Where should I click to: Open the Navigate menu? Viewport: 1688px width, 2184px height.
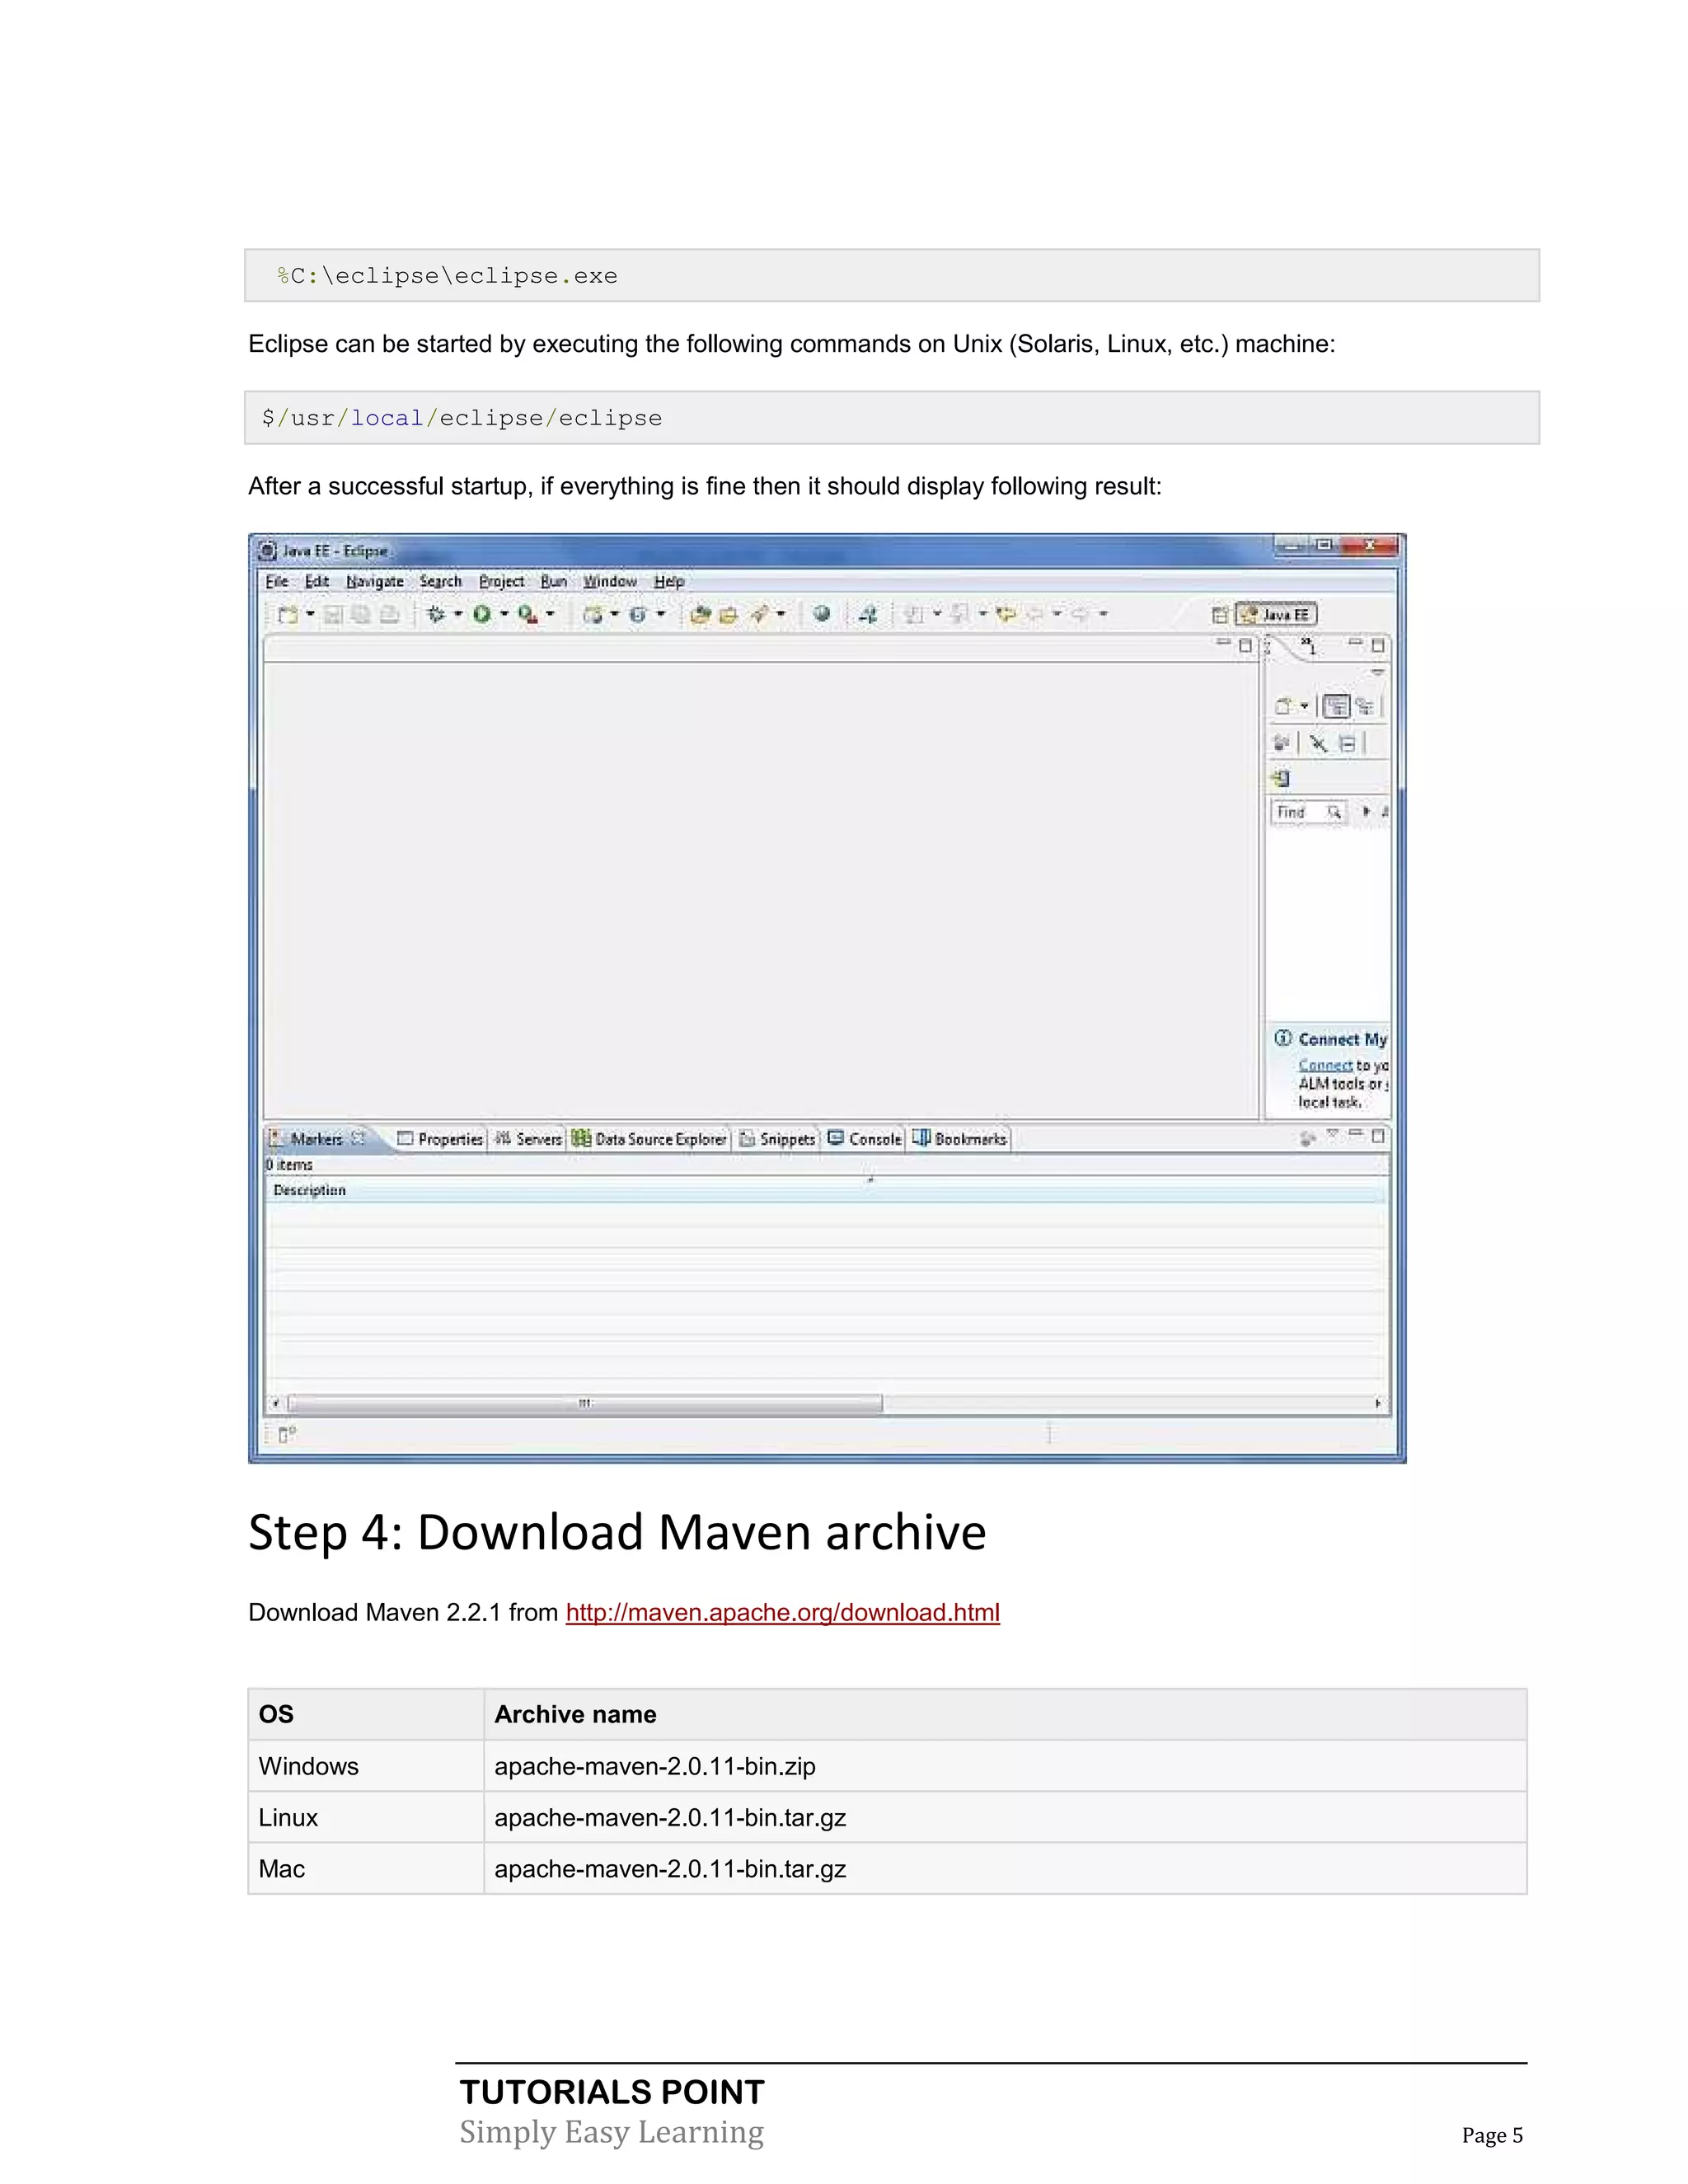(x=374, y=582)
